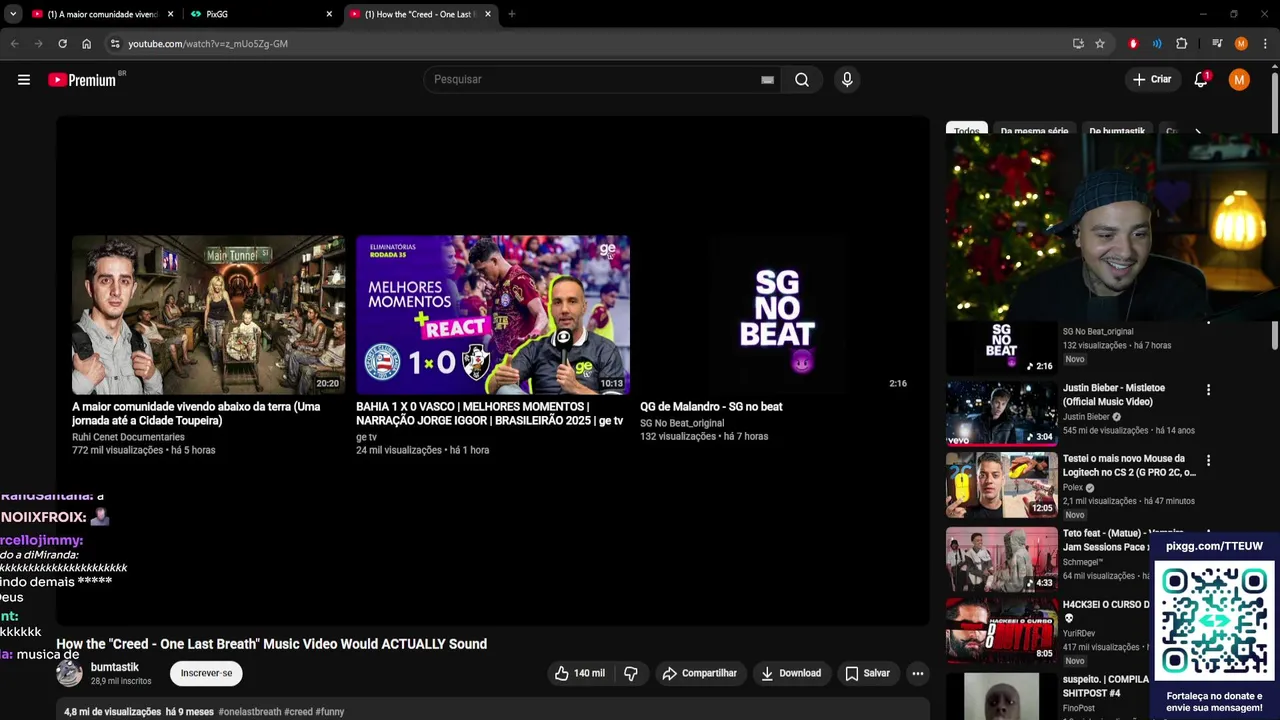The image size is (1280, 720).
Task: Open Ruhi Cenet Documentaries channel link
Action: click(128, 437)
